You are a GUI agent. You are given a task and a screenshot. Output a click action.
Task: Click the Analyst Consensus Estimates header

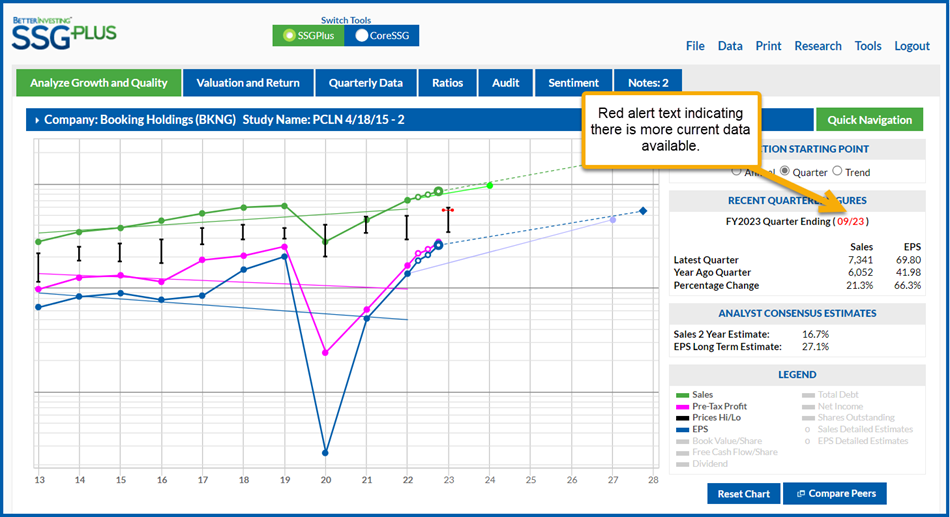[797, 313]
